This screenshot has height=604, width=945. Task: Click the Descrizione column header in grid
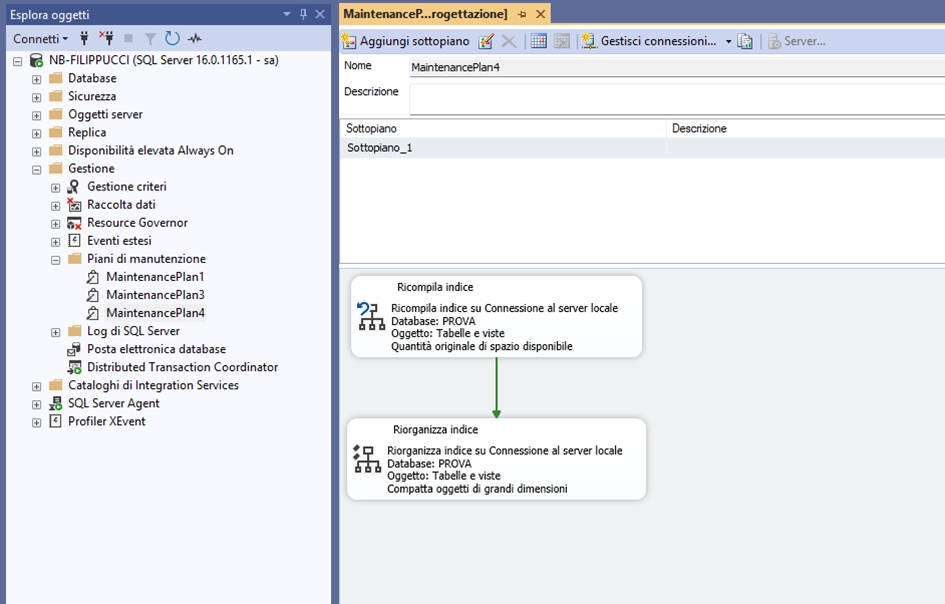click(x=806, y=128)
